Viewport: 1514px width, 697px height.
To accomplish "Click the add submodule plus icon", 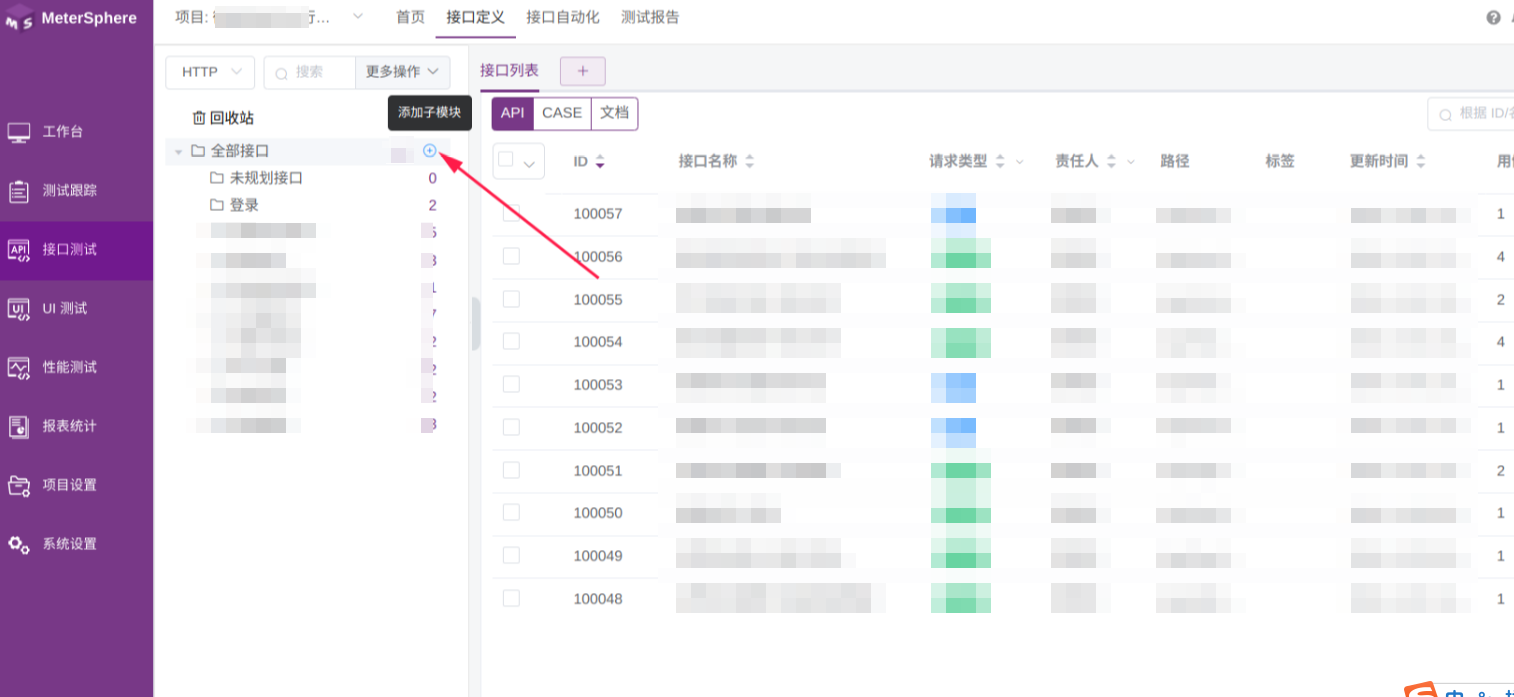I will click(x=430, y=150).
